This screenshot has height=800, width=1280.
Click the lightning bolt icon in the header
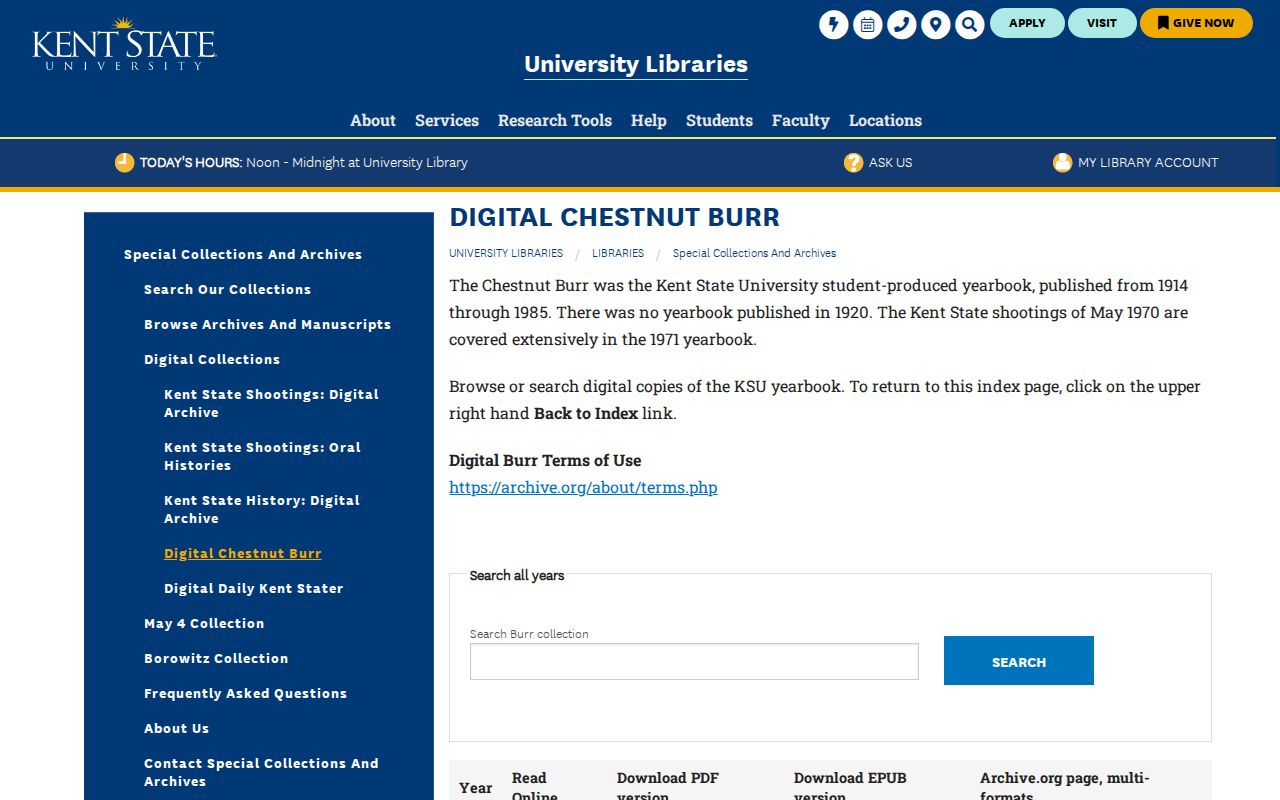pyautogui.click(x=834, y=24)
